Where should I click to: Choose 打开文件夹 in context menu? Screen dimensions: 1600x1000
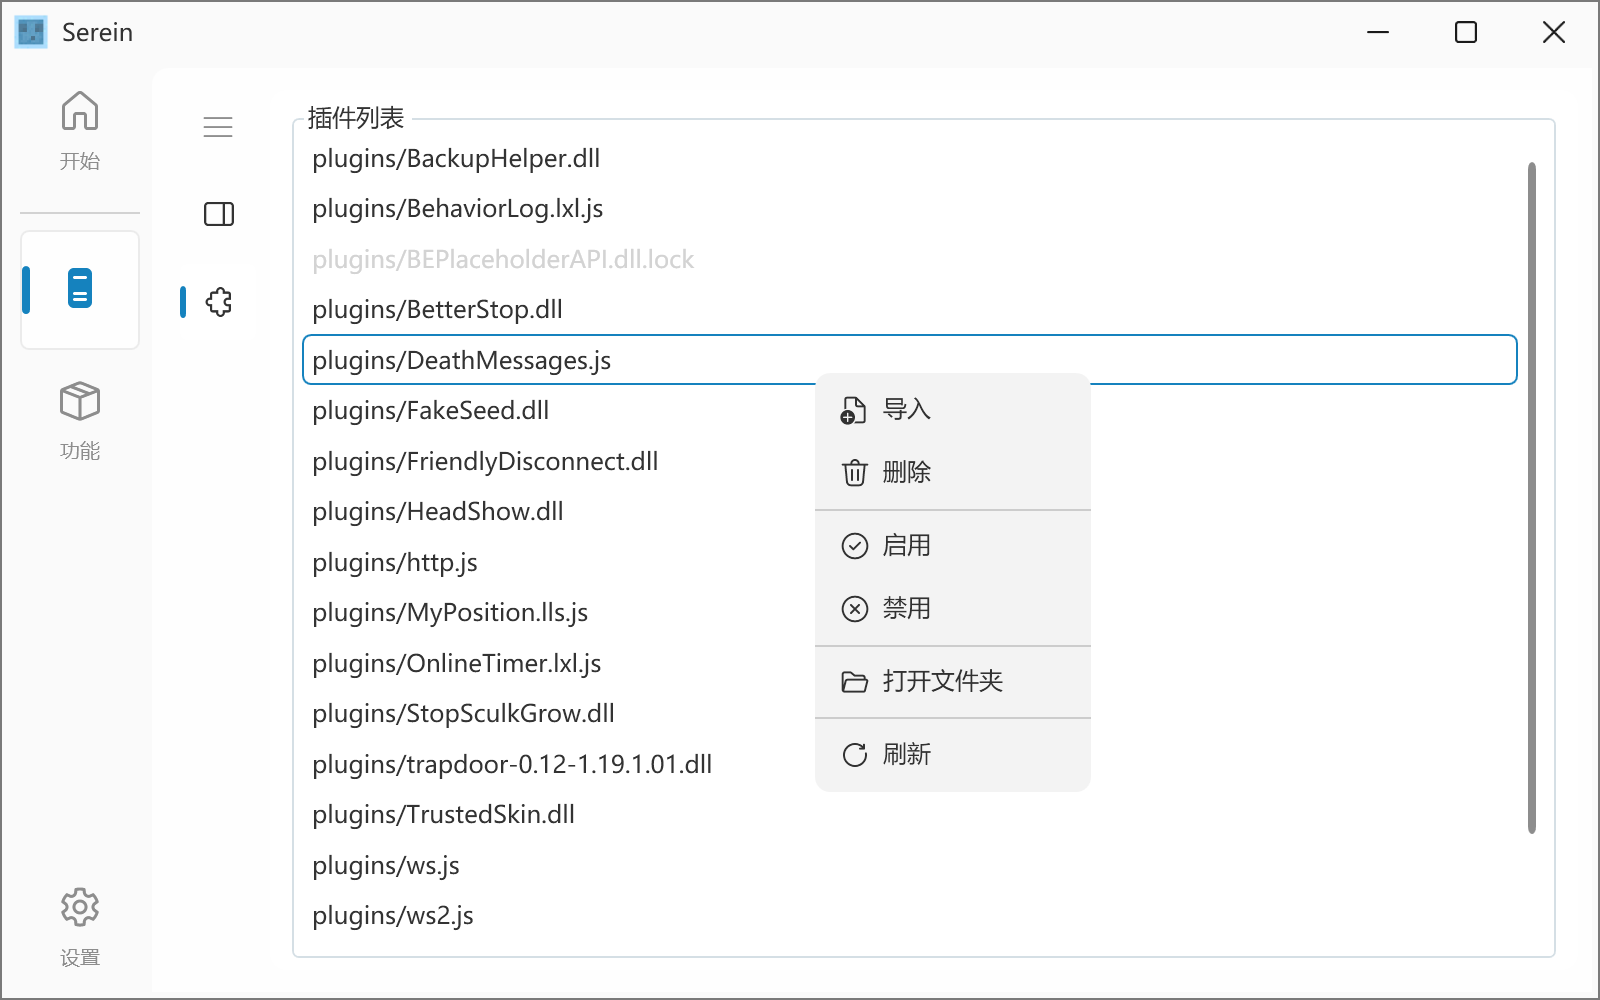[952, 682]
